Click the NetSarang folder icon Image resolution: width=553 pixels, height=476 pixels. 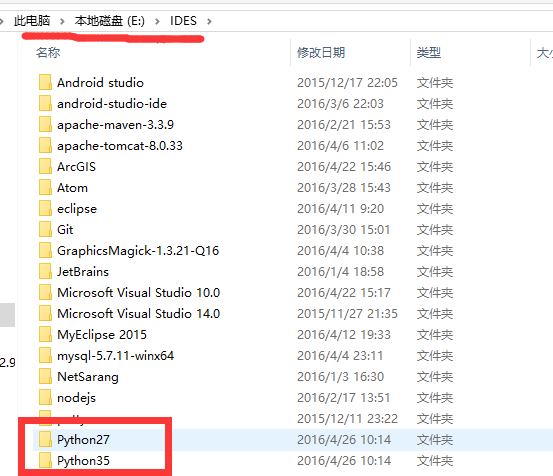point(45,377)
